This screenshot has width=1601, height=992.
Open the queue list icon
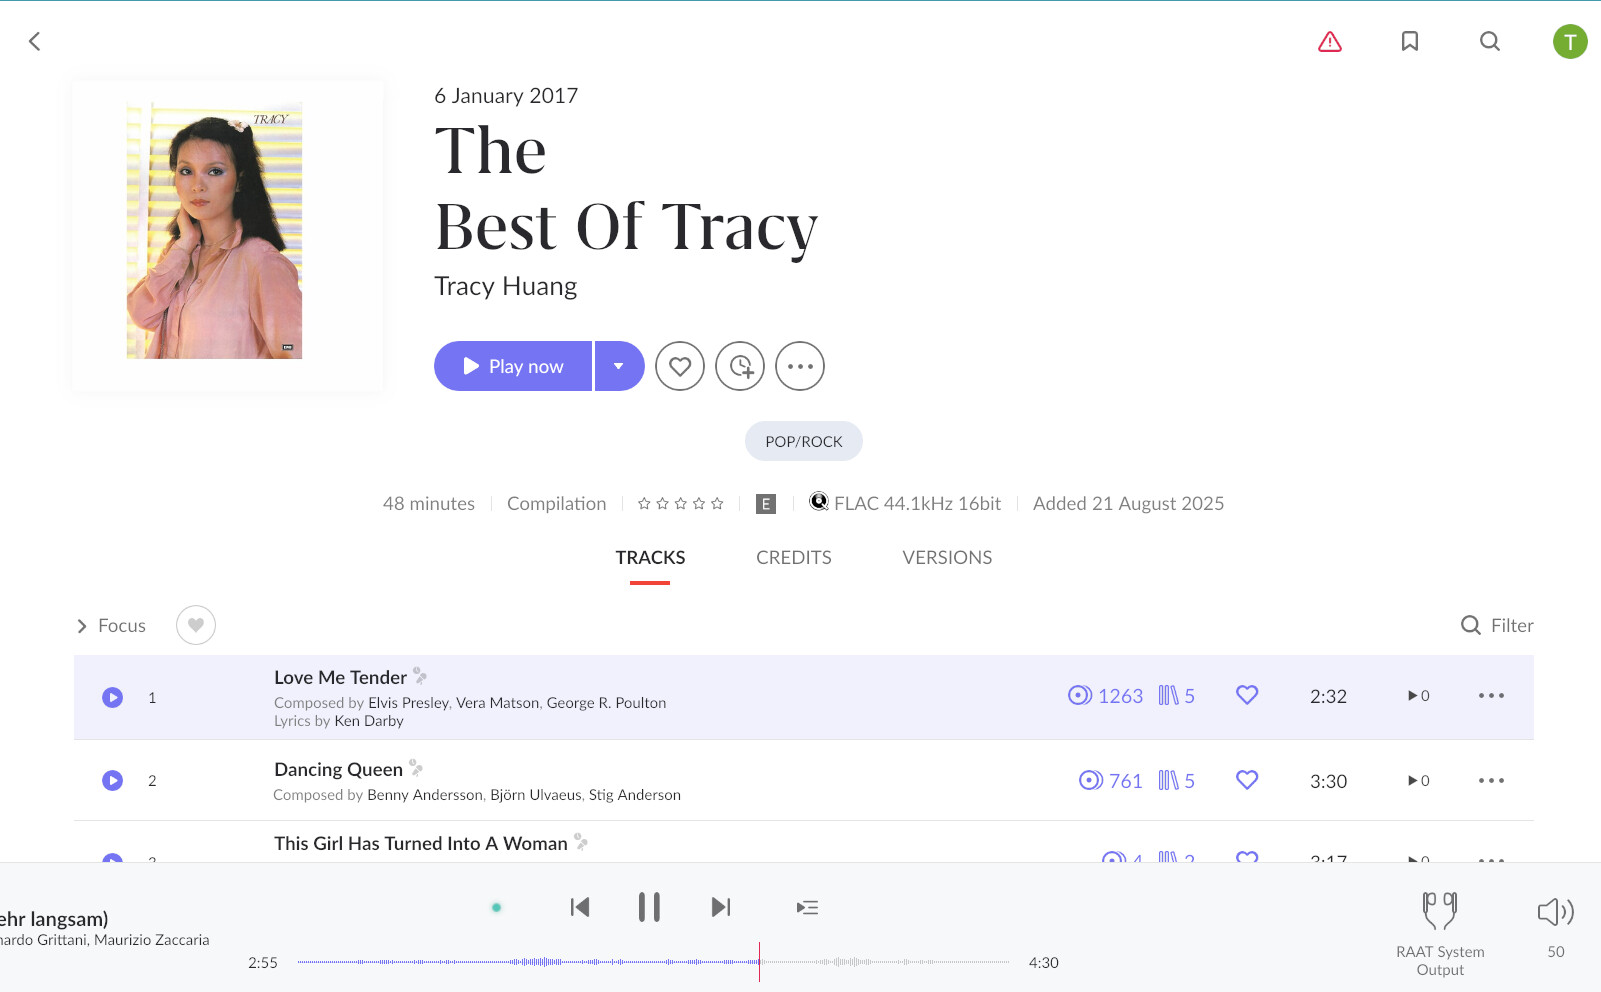(x=807, y=908)
